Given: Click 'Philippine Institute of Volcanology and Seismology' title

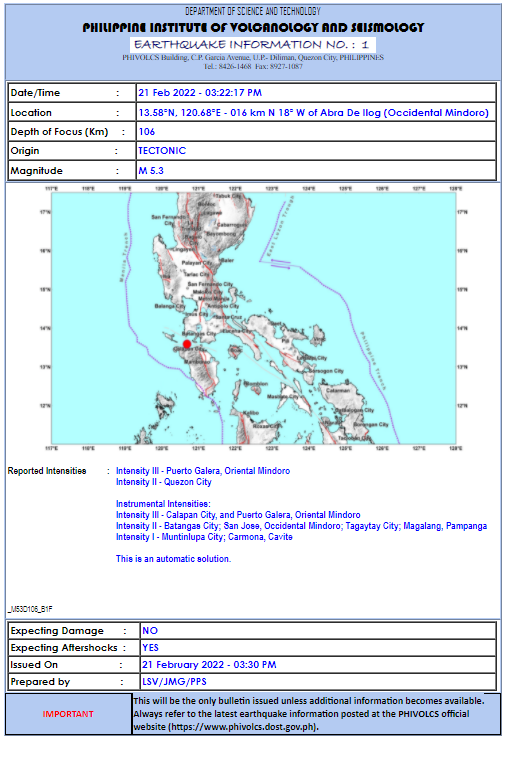Looking at the screenshot, I should (253, 28).
